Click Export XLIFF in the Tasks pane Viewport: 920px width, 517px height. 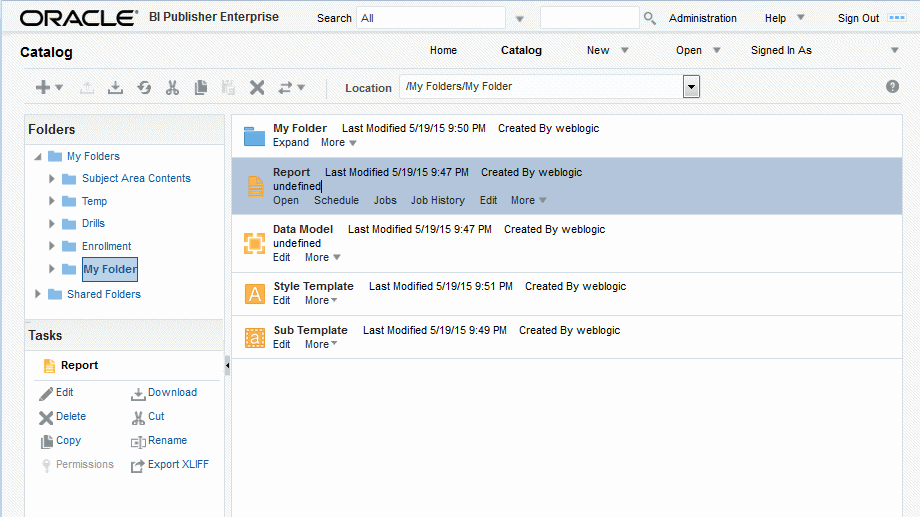coord(178,464)
